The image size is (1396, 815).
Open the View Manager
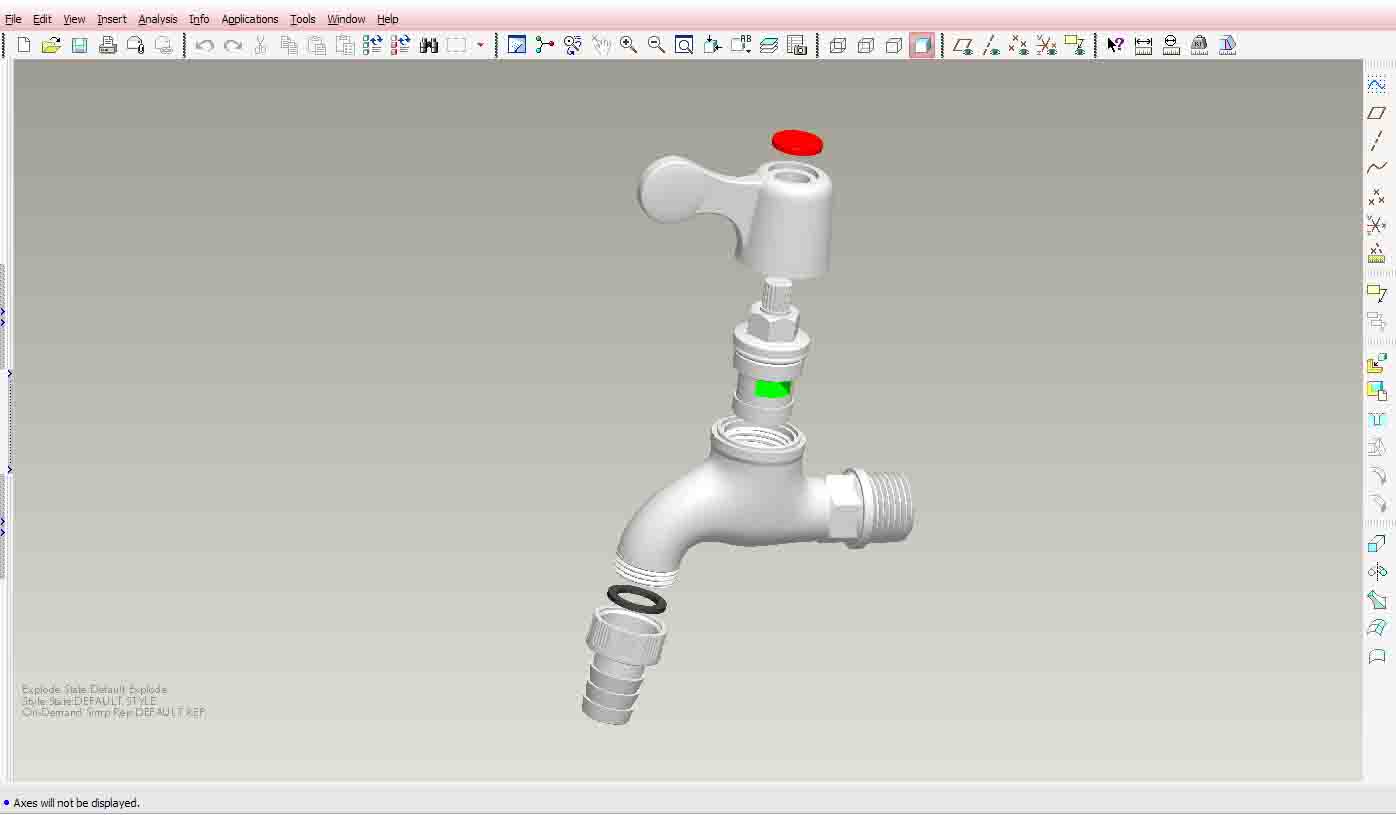tap(797, 45)
